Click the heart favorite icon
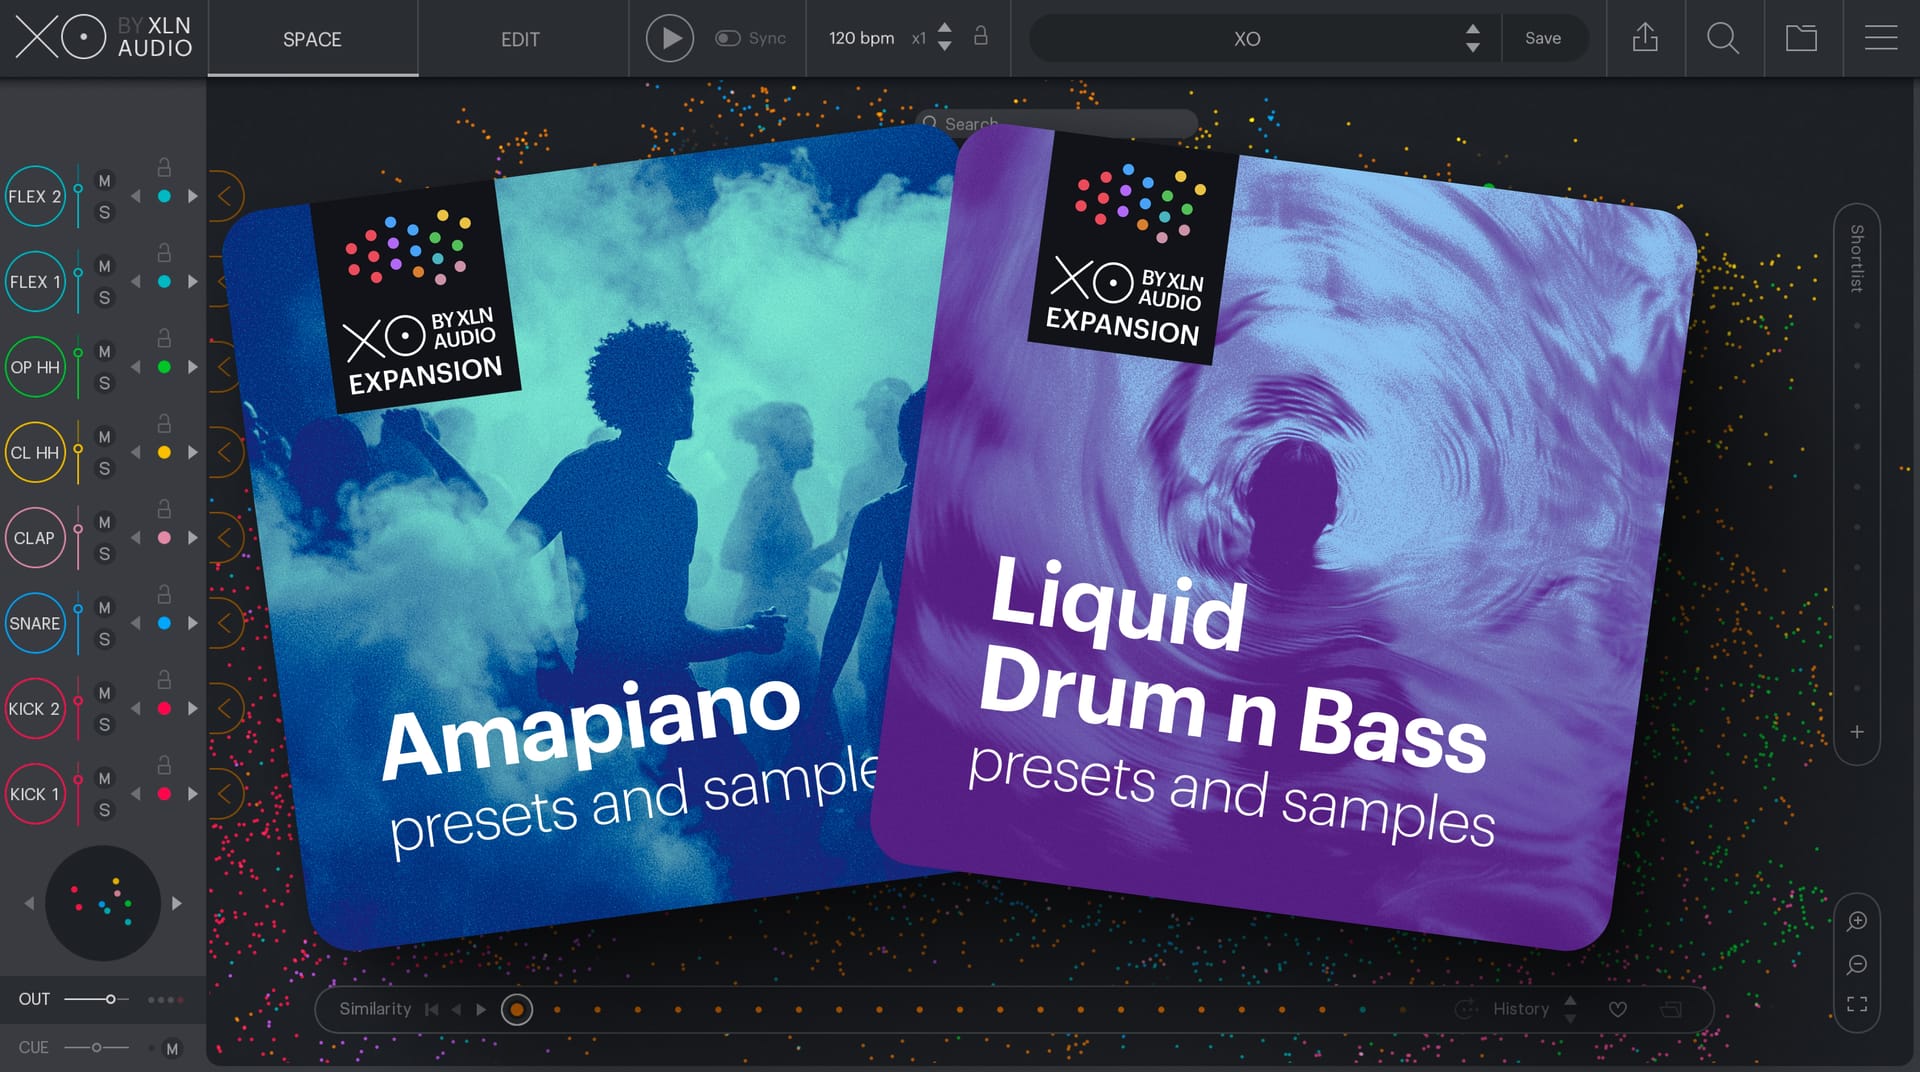1920x1072 pixels. [1617, 1010]
